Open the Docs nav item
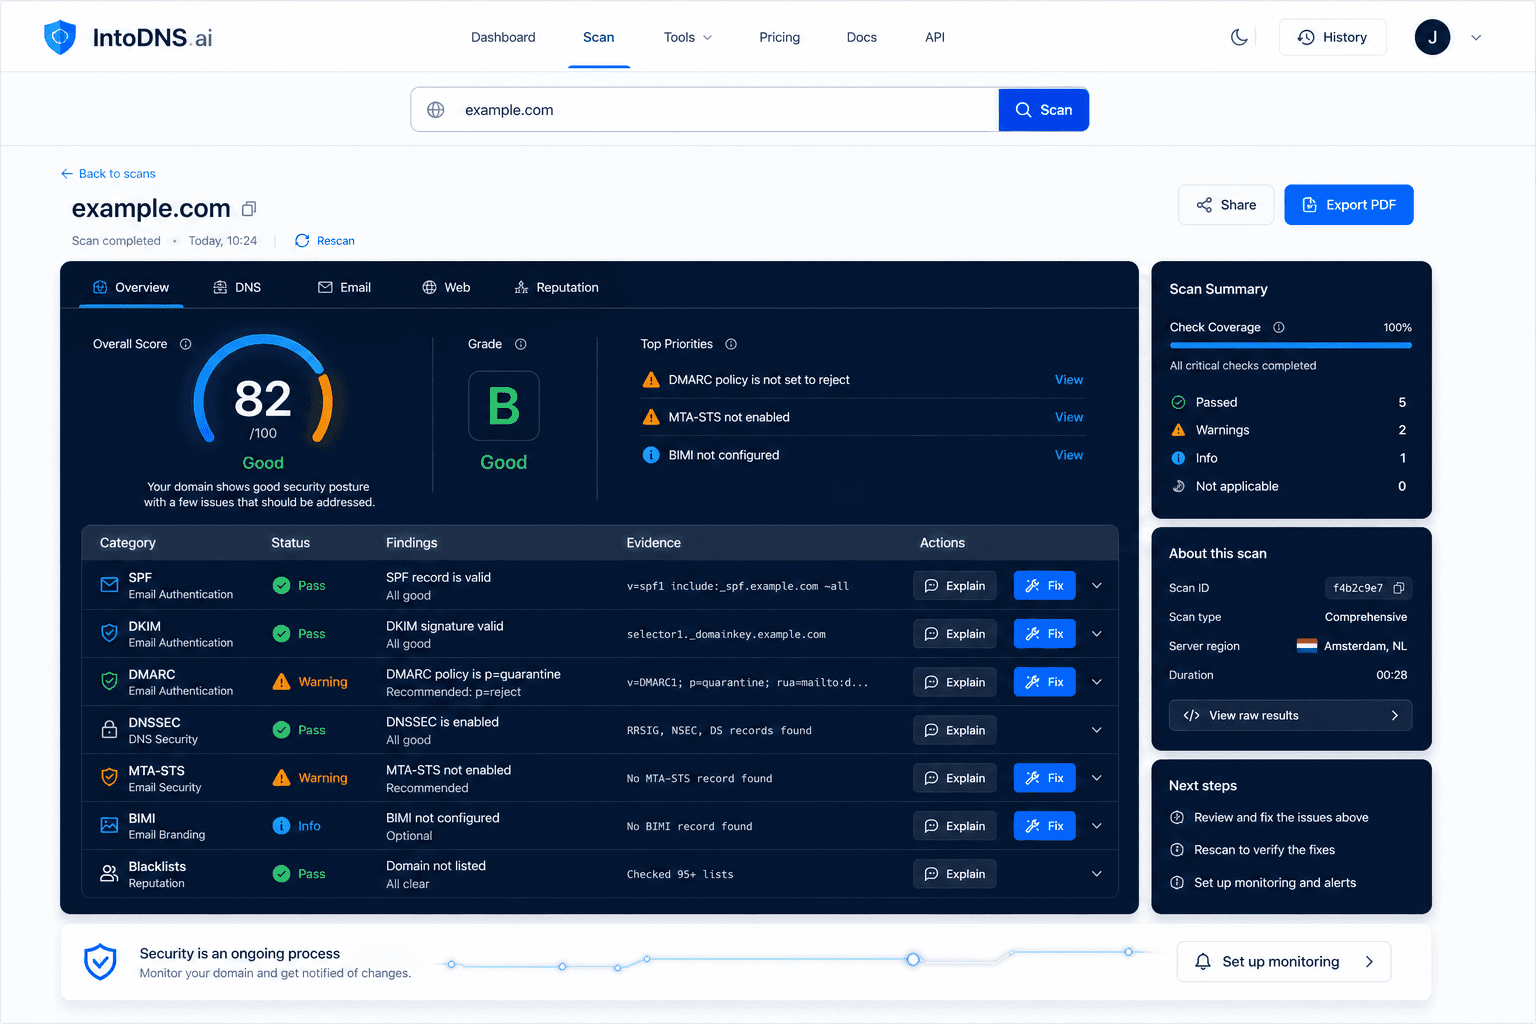 coord(861,37)
